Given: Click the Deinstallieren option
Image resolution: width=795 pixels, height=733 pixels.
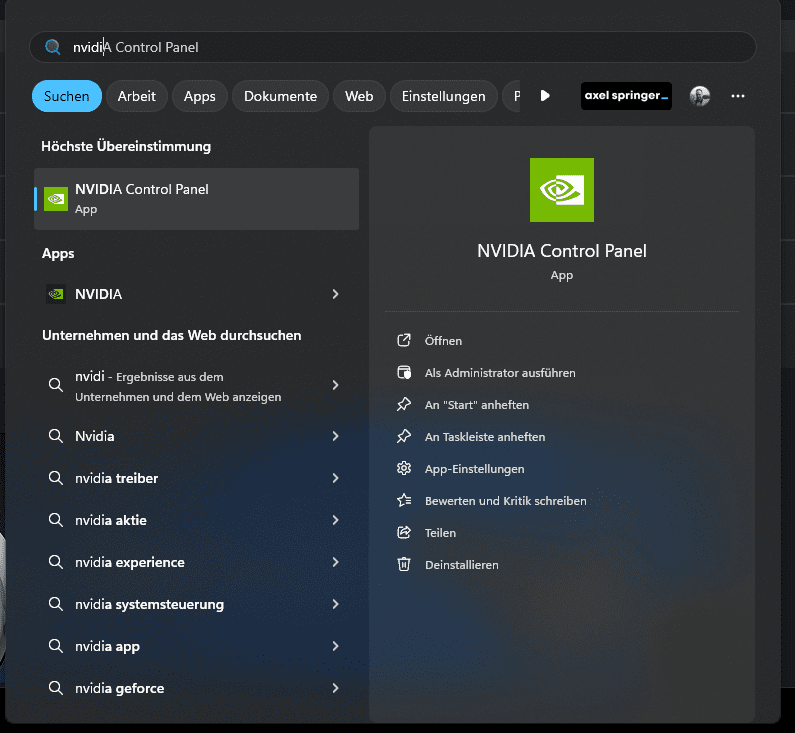Looking at the screenshot, I should pos(461,565).
